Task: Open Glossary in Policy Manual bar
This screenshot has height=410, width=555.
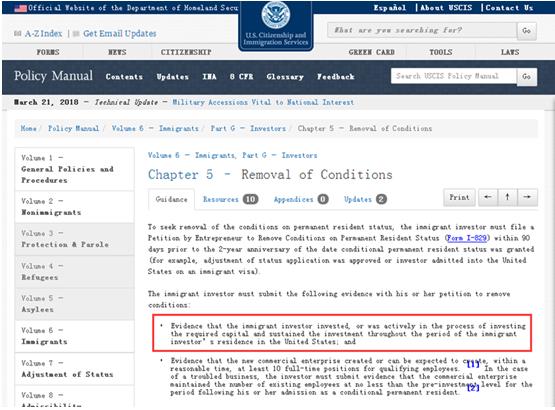Action: [285, 77]
